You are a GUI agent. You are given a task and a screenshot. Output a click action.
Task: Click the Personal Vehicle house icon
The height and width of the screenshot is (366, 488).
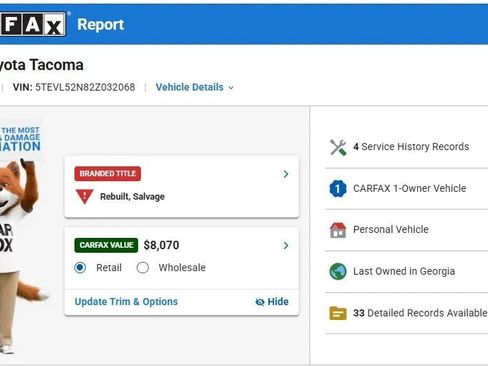tap(338, 230)
